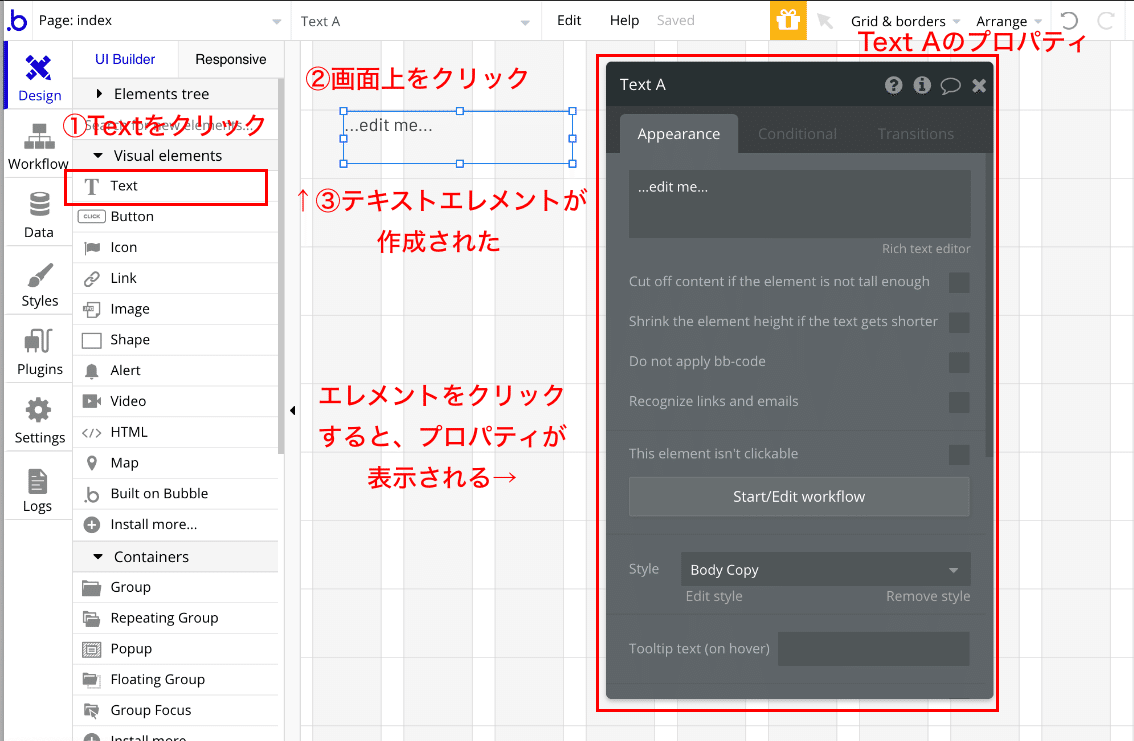This screenshot has height=741, width=1134.
Task: Open the Transitions tab
Action: 916,134
